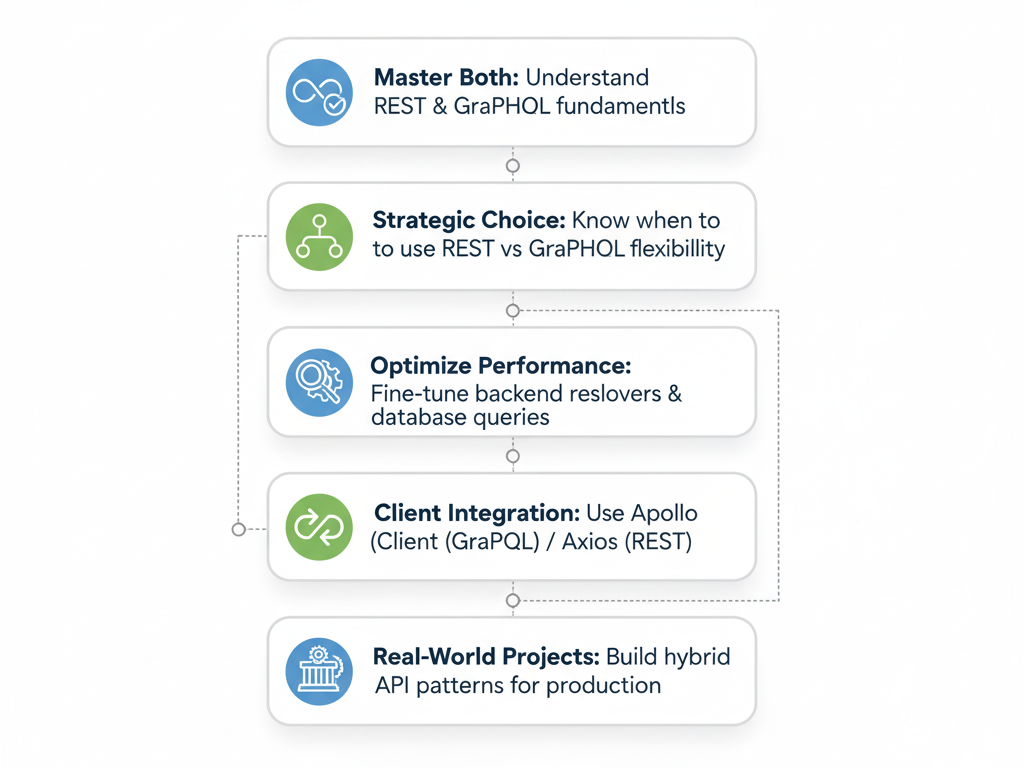Click the circle node on the left dashed line
The image size is (1024, 768).
click(238, 529)
